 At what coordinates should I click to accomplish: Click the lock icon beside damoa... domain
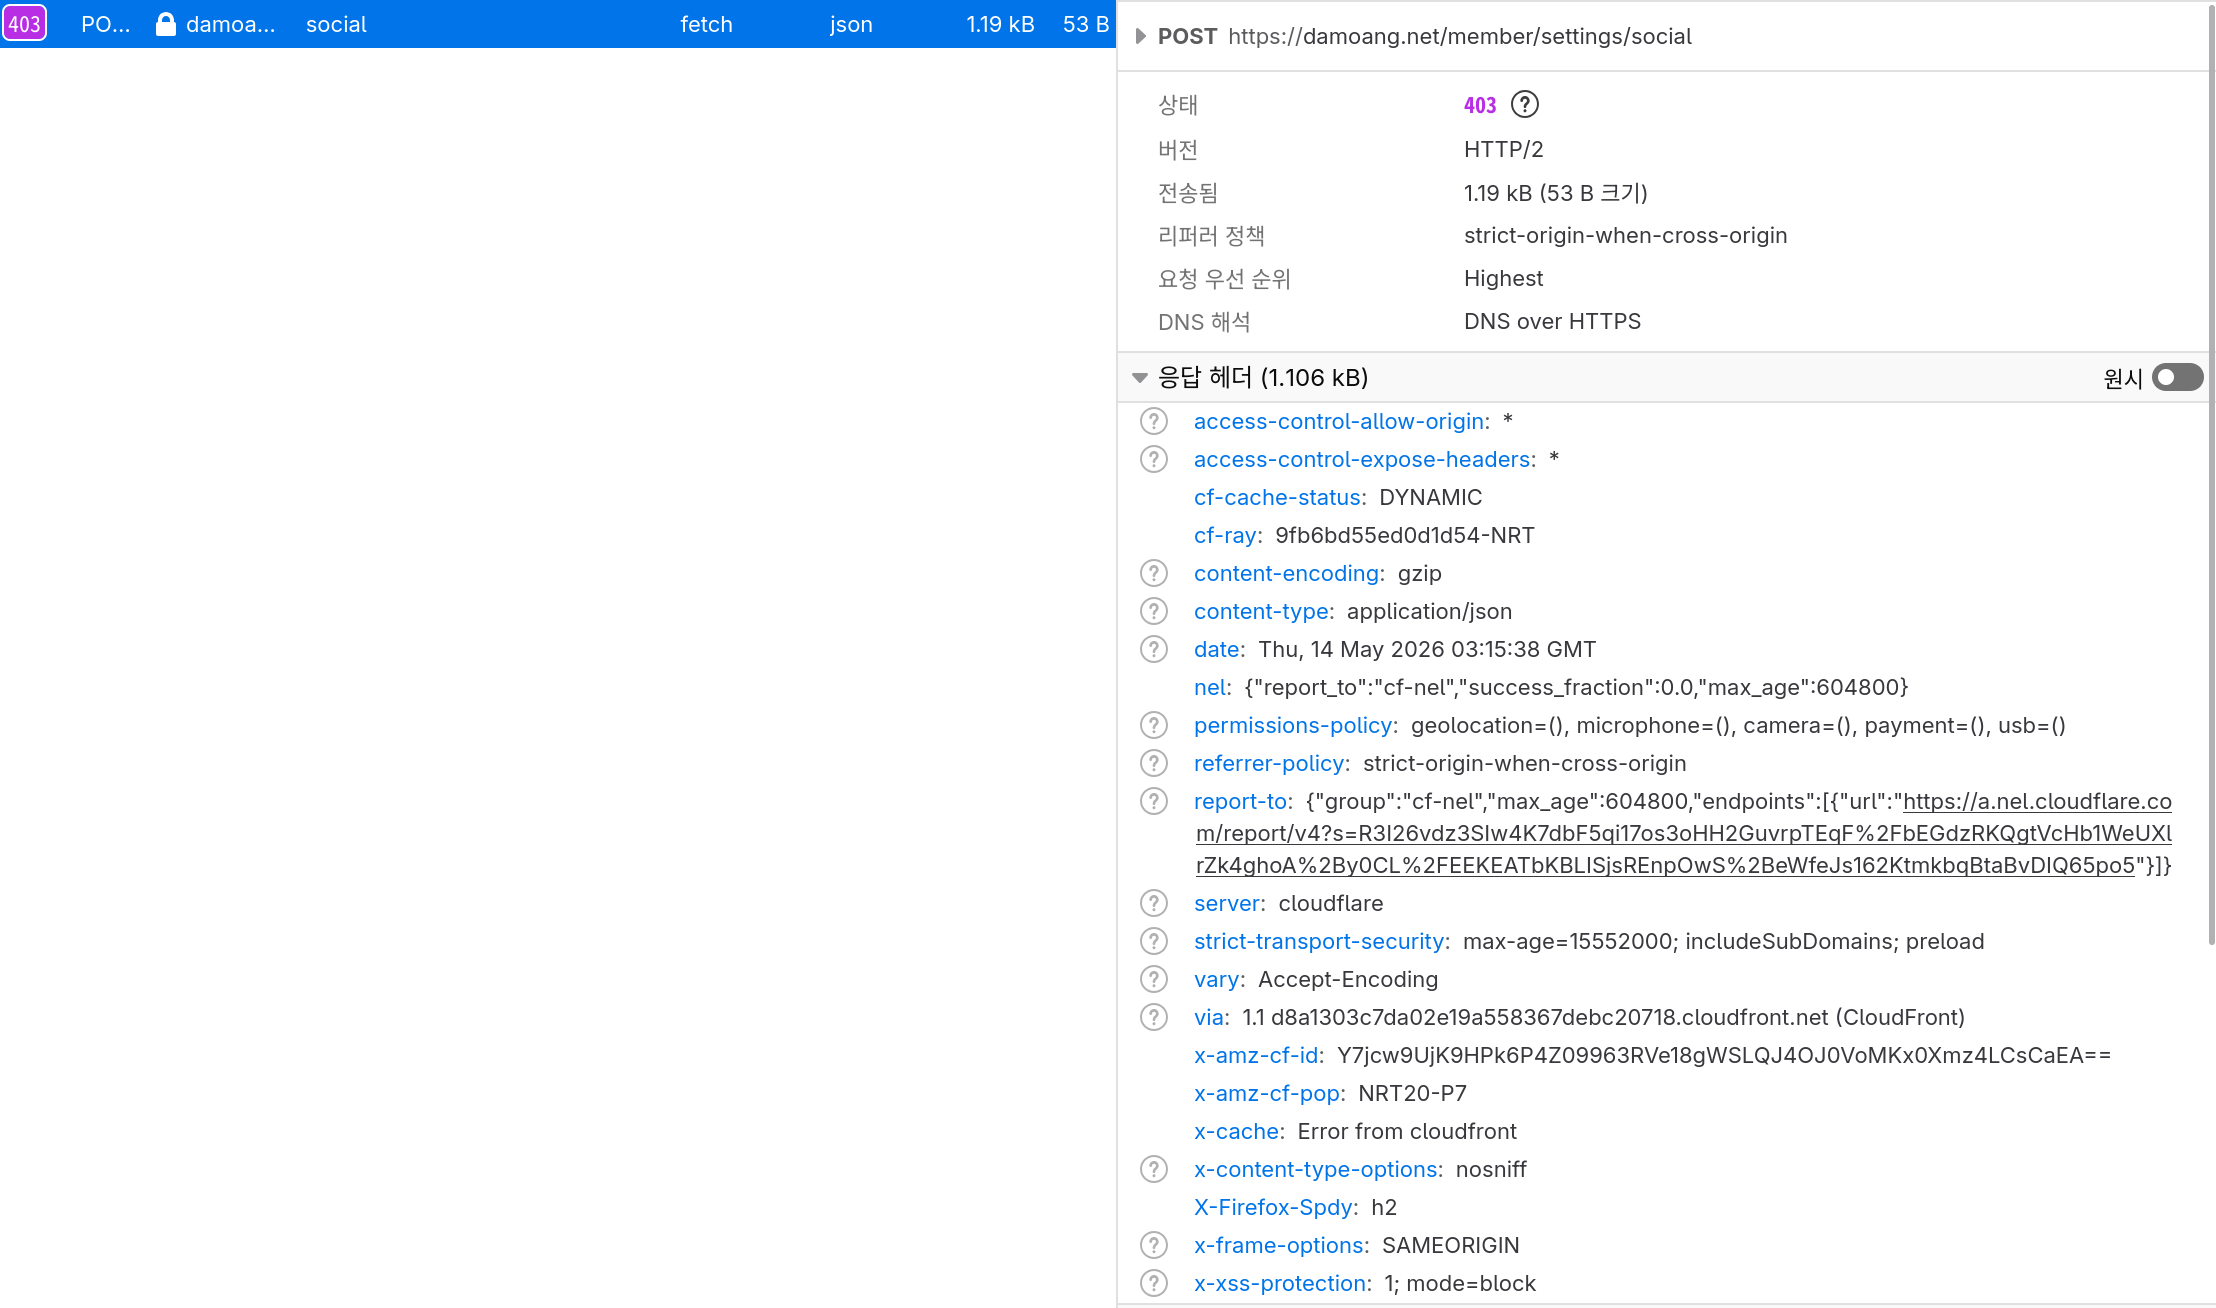pyautogui.click(x=166, y=24)
